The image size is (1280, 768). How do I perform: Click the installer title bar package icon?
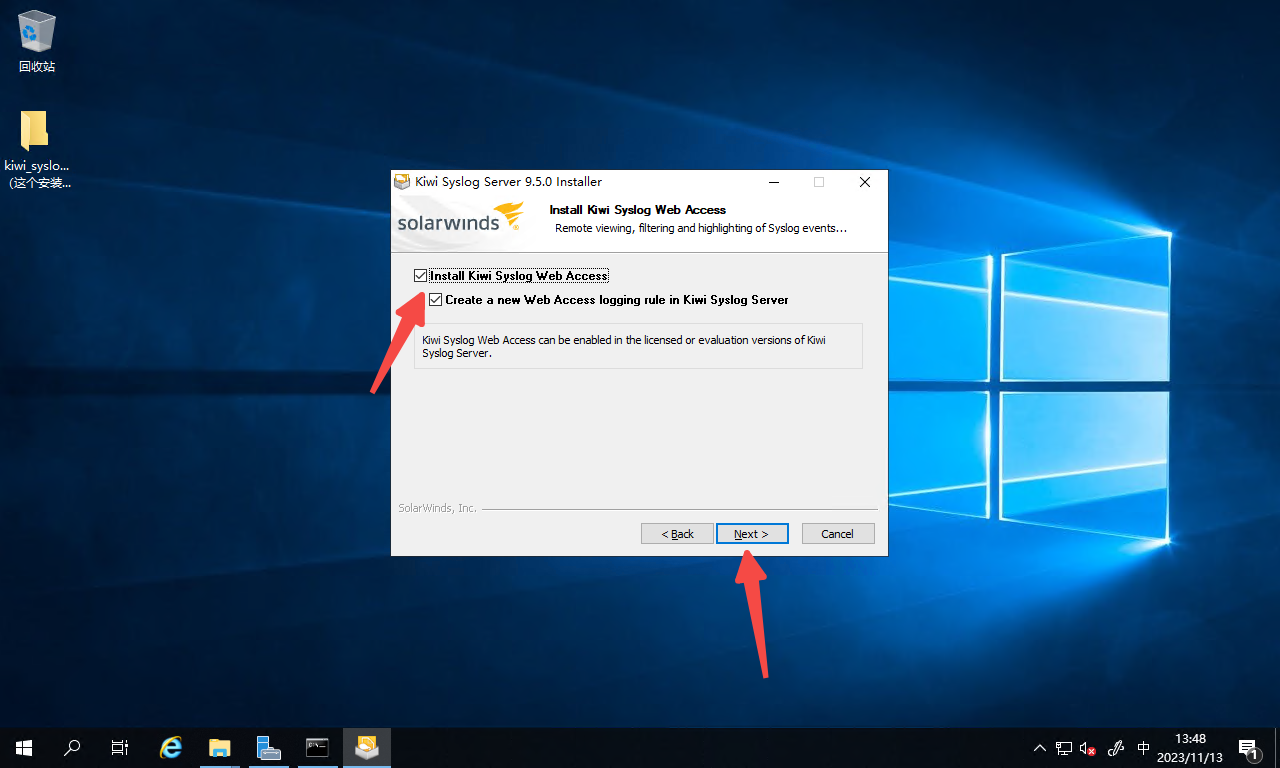coord(402,182)
